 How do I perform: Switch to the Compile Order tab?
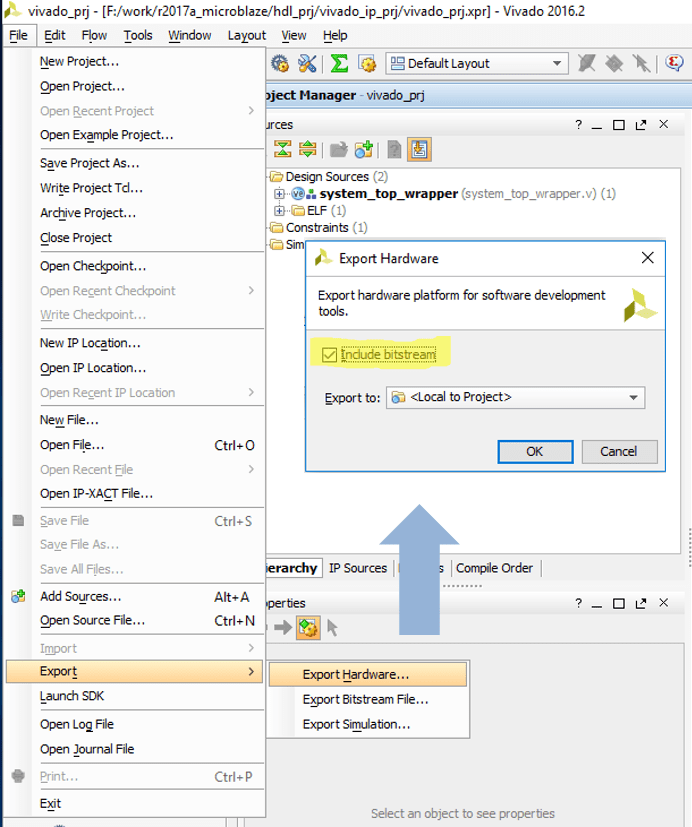[494, 568]
